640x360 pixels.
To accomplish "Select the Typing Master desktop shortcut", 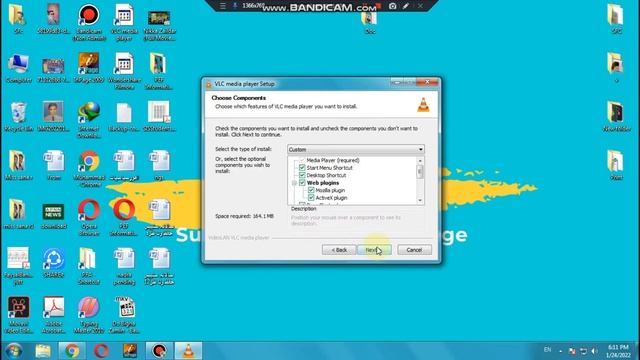I will [x=89, y=315].
